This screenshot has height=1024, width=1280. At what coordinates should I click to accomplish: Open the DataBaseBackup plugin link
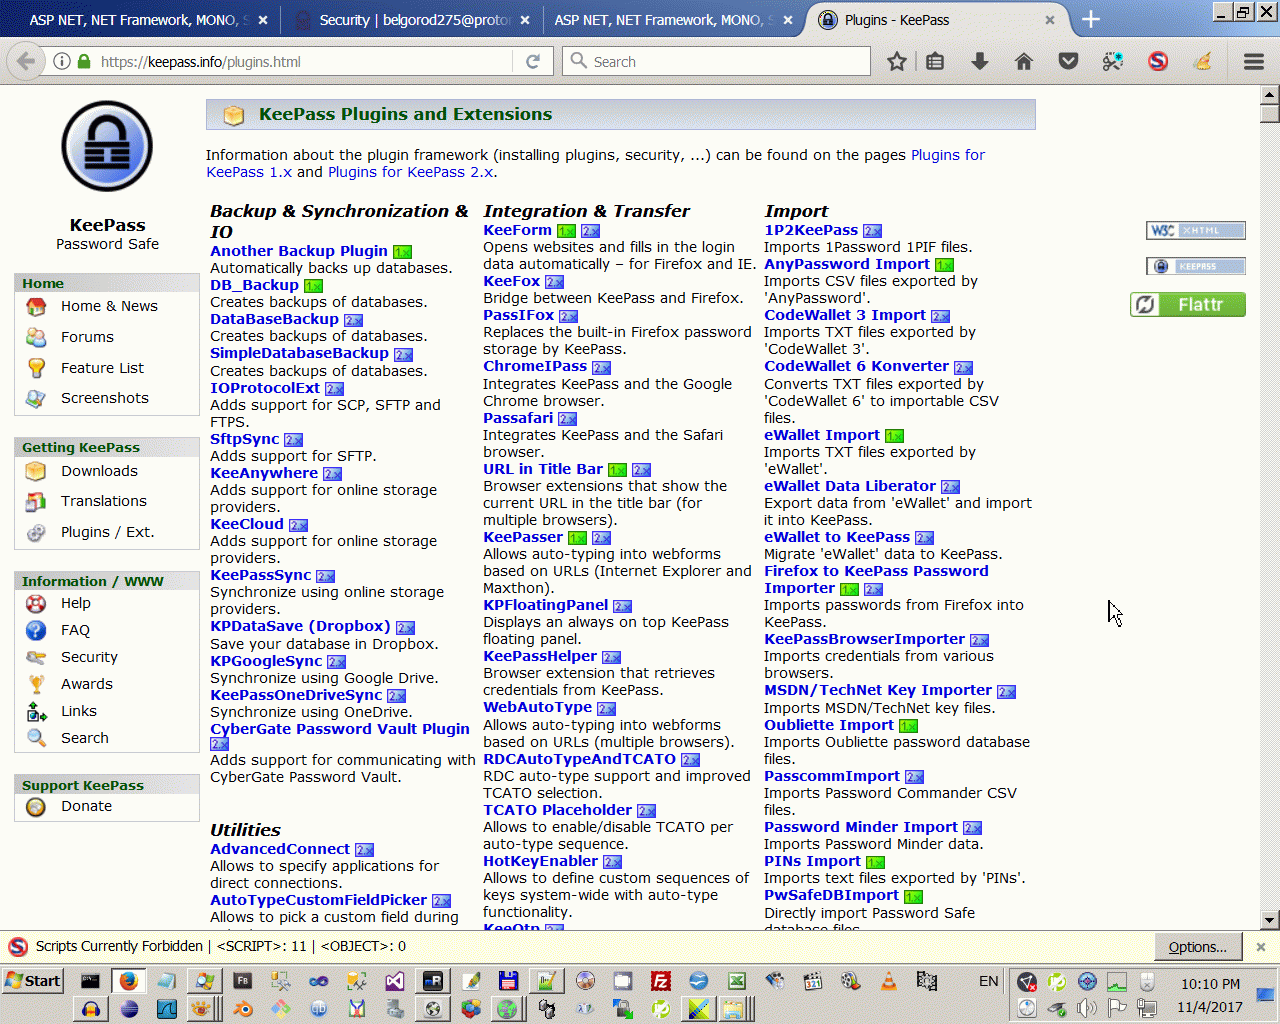274,319
